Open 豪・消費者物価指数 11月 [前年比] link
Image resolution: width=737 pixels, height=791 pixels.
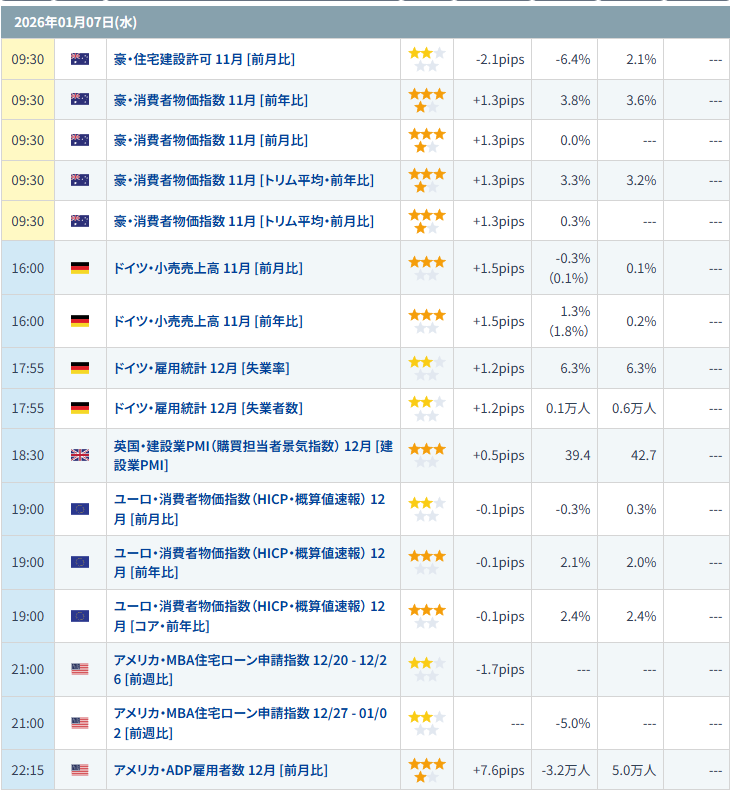(x=211, y=100)
